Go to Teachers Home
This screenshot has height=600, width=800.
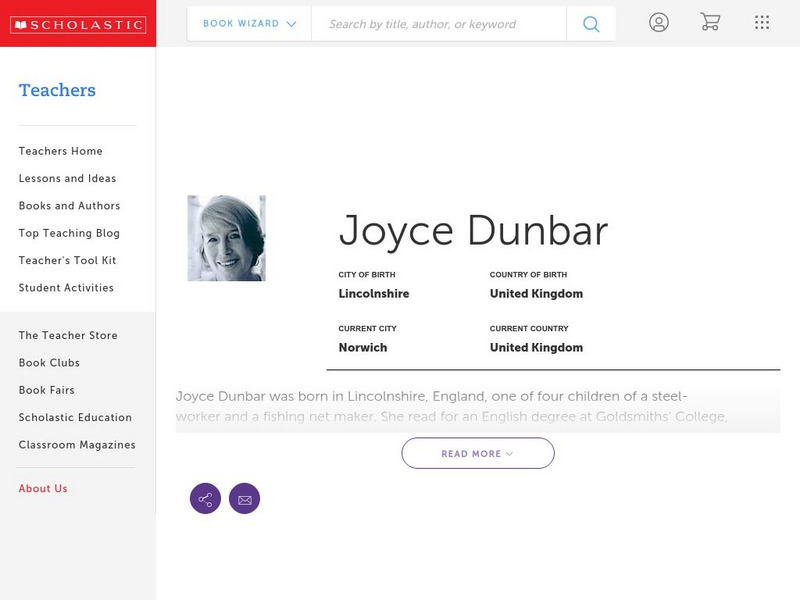[60, 151]
